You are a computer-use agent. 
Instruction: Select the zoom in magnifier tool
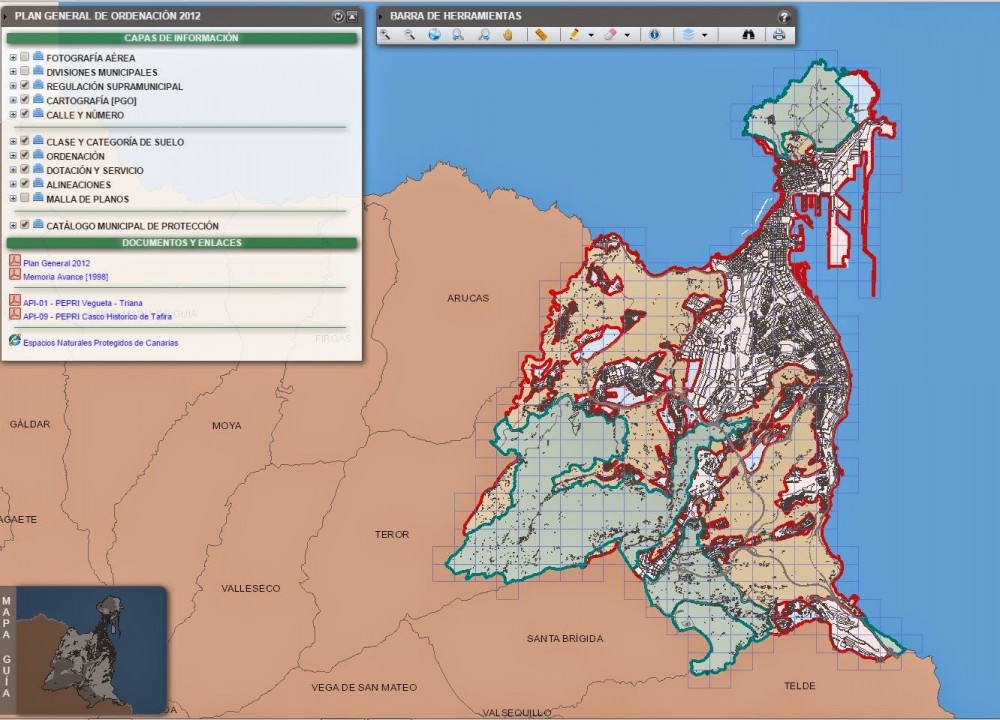385,34
